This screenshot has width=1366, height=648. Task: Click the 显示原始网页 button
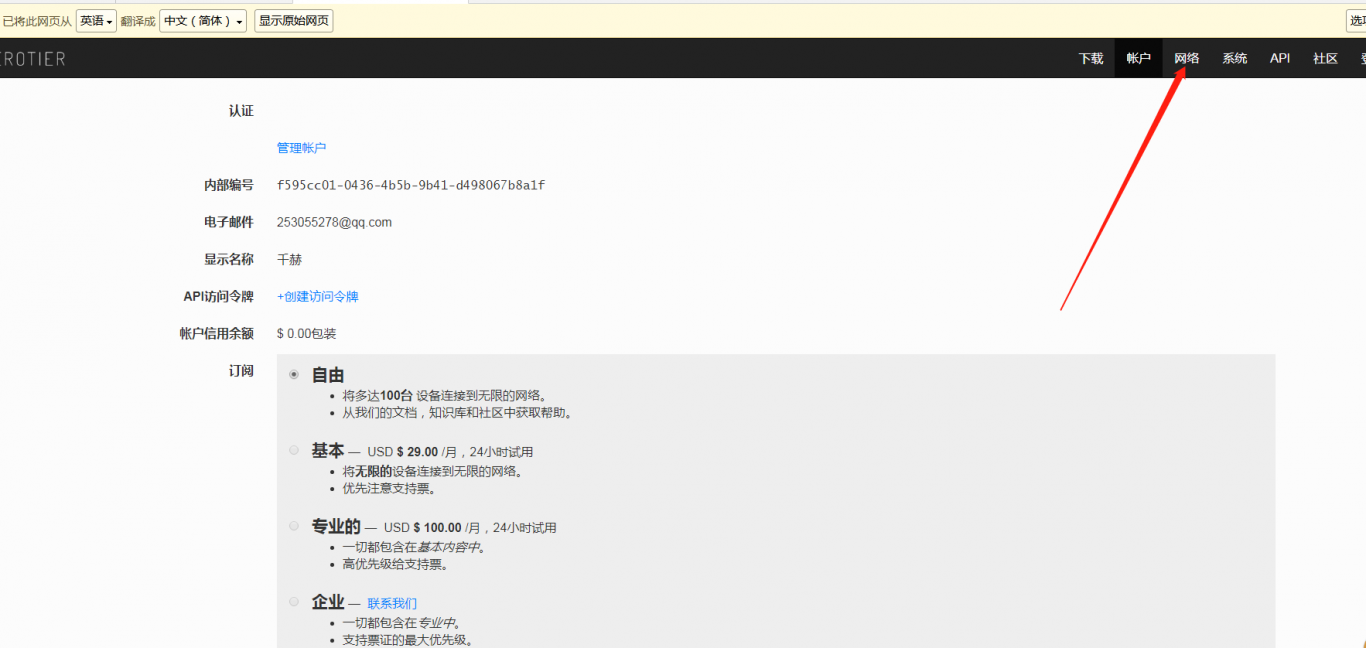click(293, 21)
